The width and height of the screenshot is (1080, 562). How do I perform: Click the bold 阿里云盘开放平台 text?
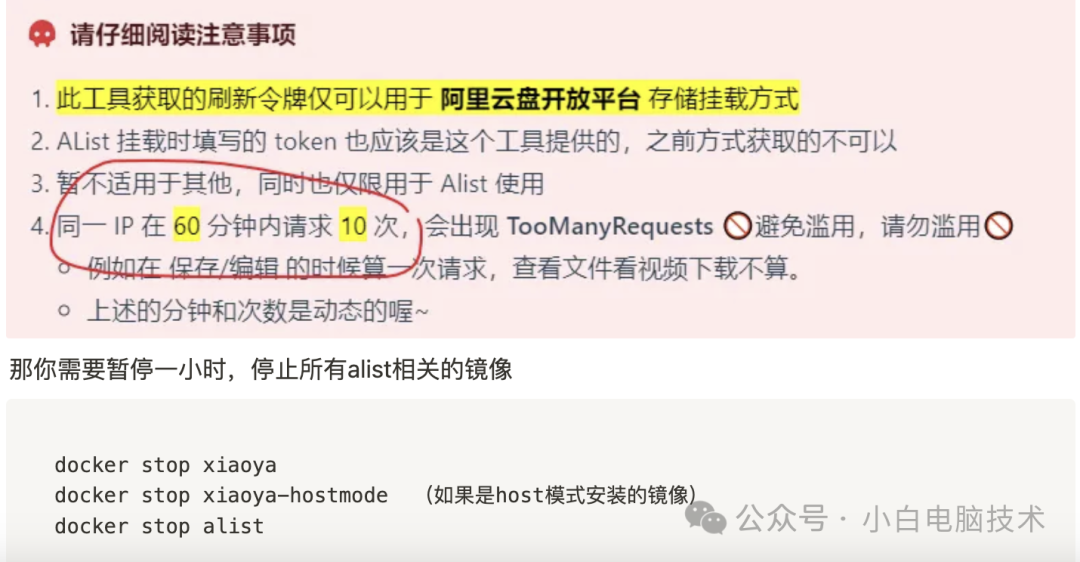pos(541,99)
